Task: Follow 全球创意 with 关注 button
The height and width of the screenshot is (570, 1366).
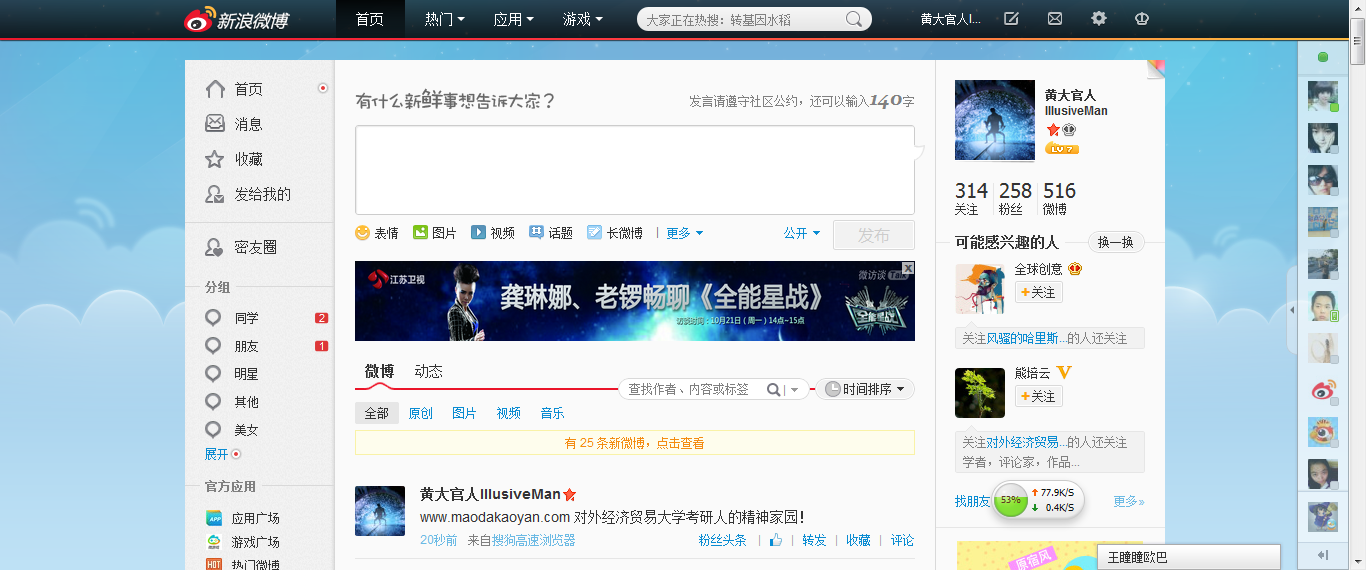Action: 1039,292
